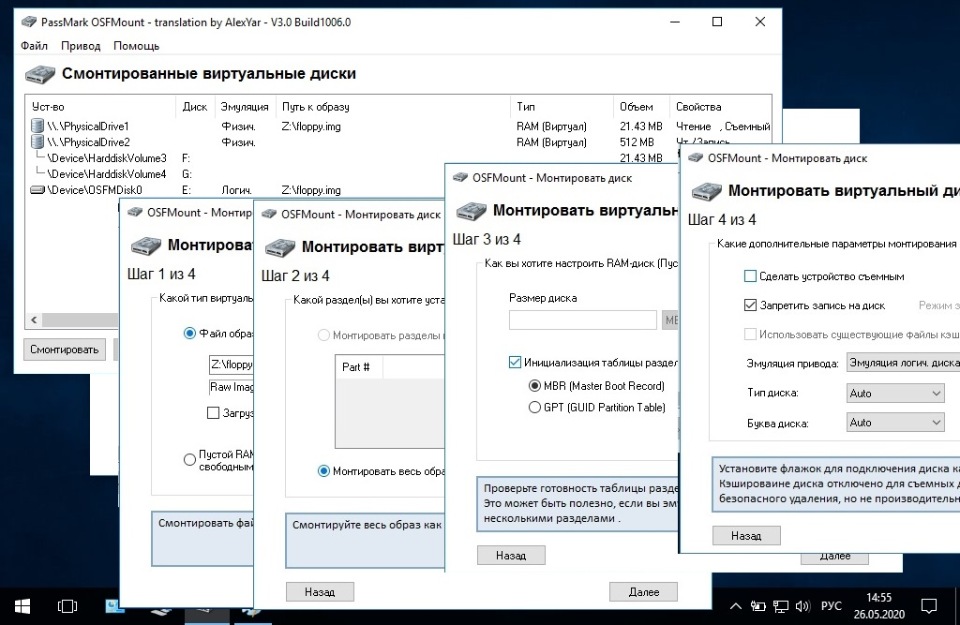This screenshot has width=960, height=625.
Task: Open the Помощь menu
Action: point(136,46)
